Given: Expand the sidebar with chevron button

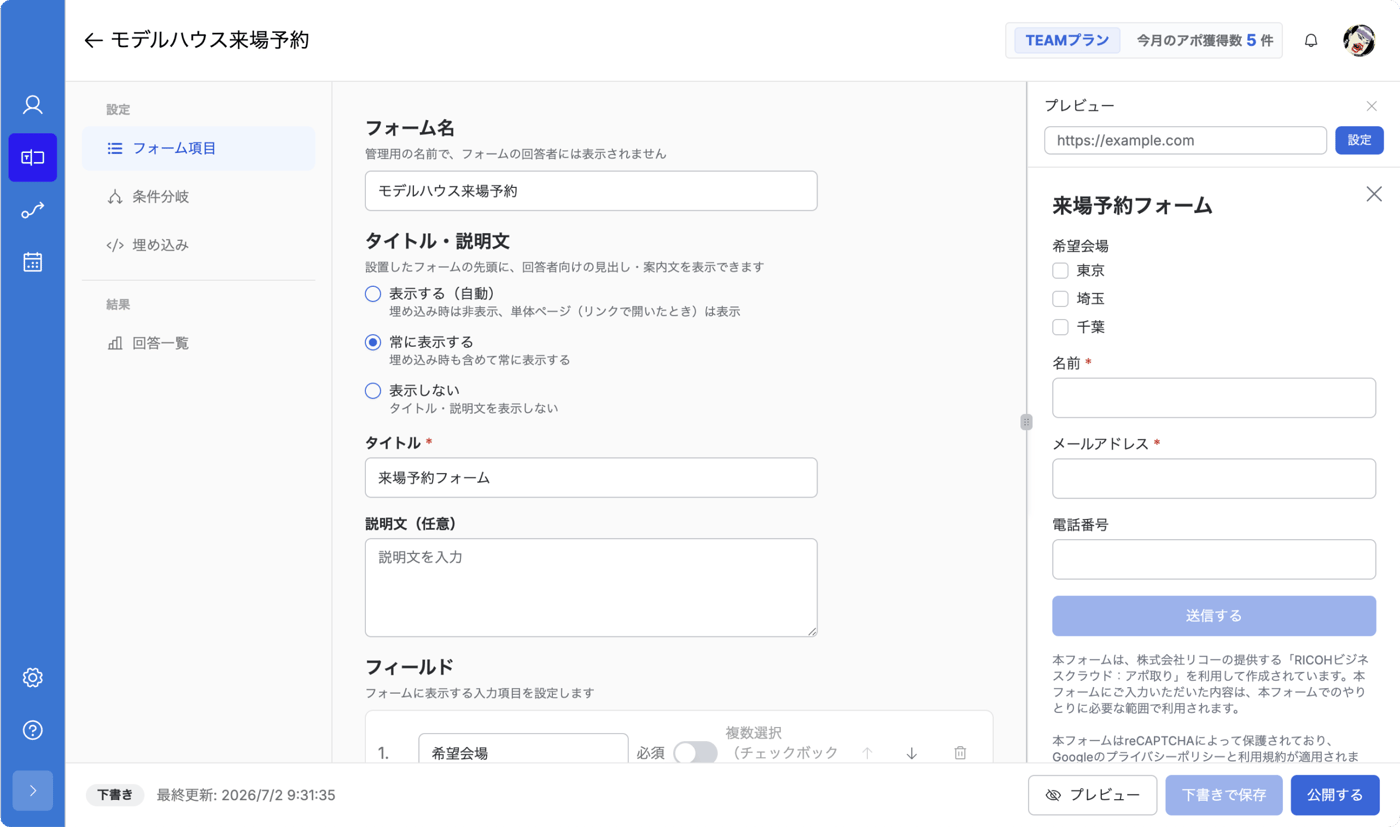Looking at the screenshot, I should pyautogui.click(x=33, y=791).
